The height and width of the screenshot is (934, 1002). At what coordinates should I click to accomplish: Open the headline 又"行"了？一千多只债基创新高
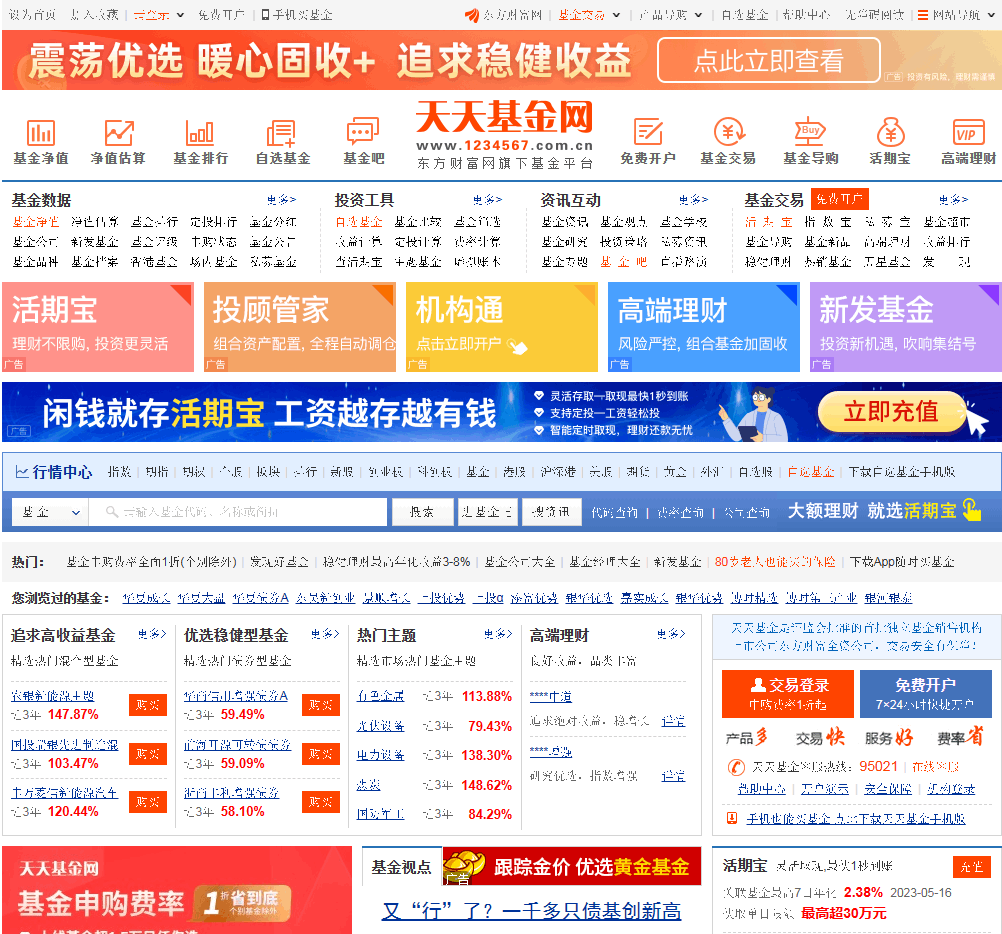tap(532, 911)
